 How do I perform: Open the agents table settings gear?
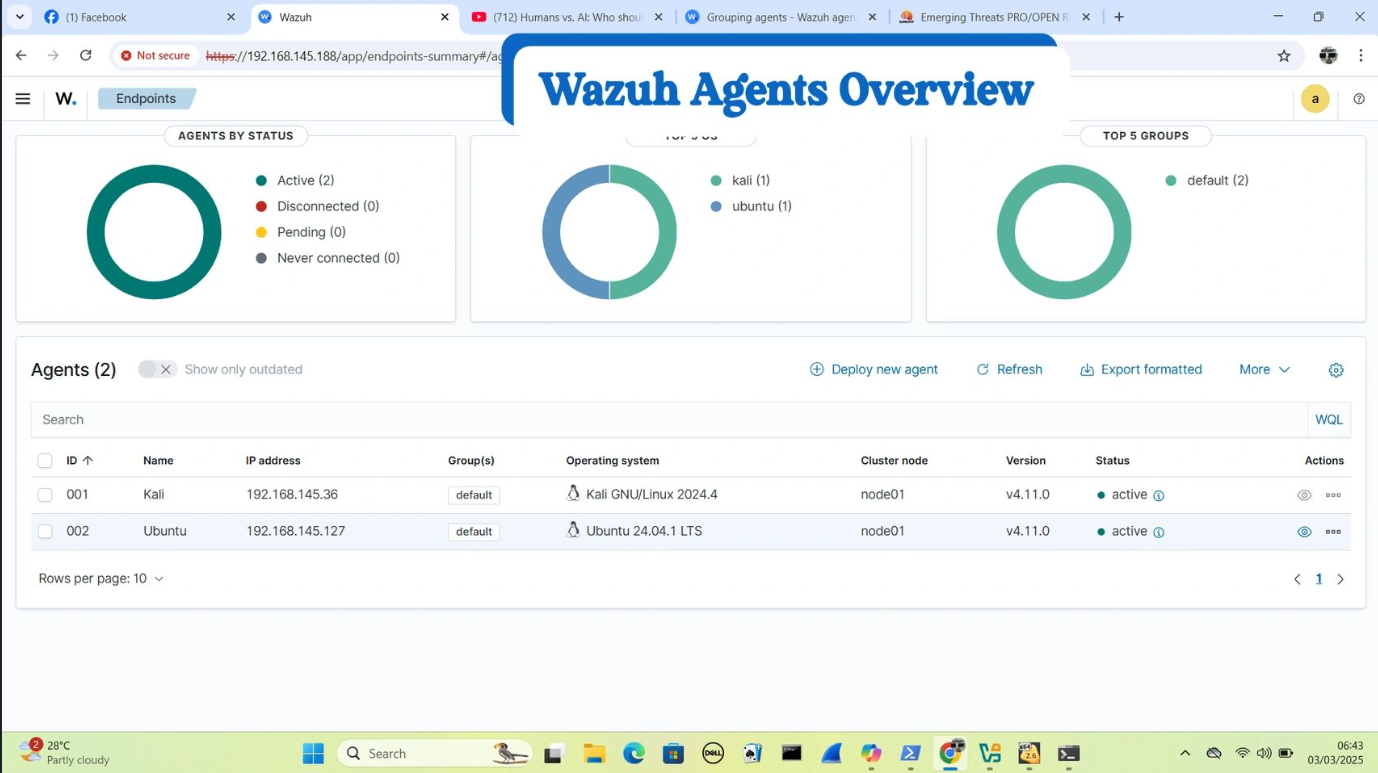click(x=1336, y=370)
